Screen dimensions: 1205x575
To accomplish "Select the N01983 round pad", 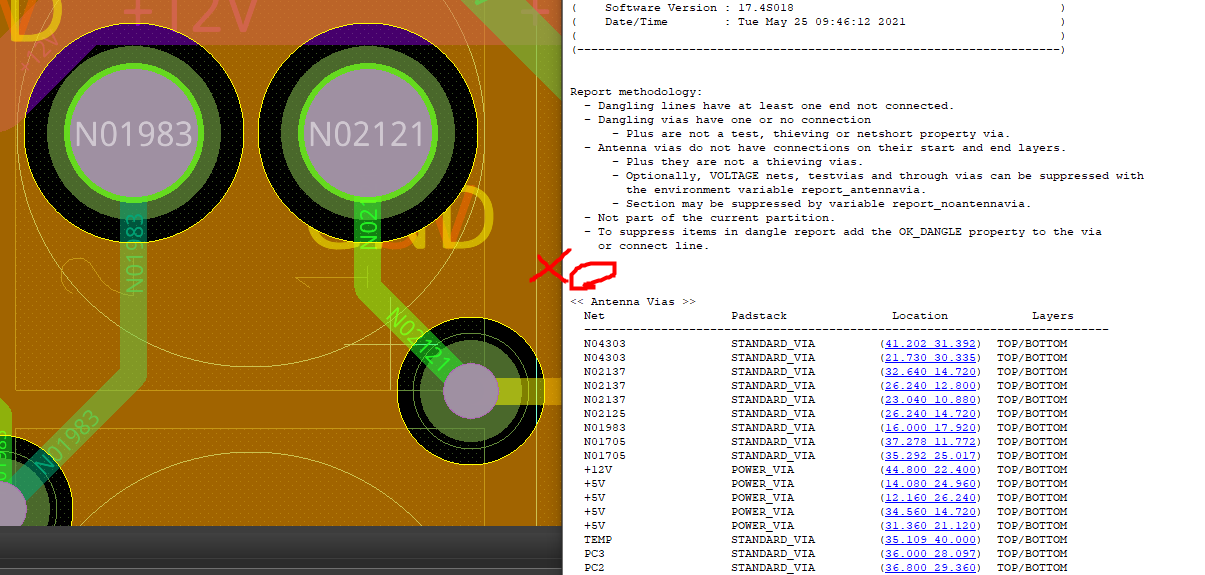I will 134,133.
